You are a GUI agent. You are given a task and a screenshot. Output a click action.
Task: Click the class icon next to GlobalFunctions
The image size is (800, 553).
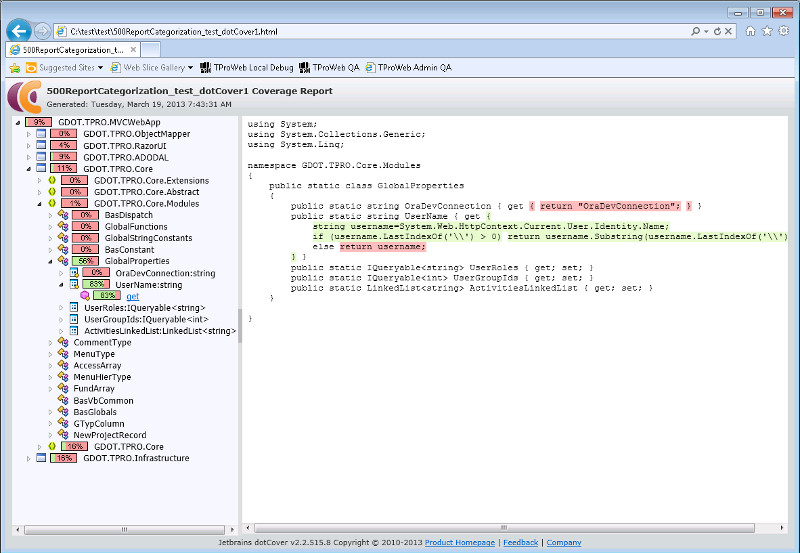point(63,226)
